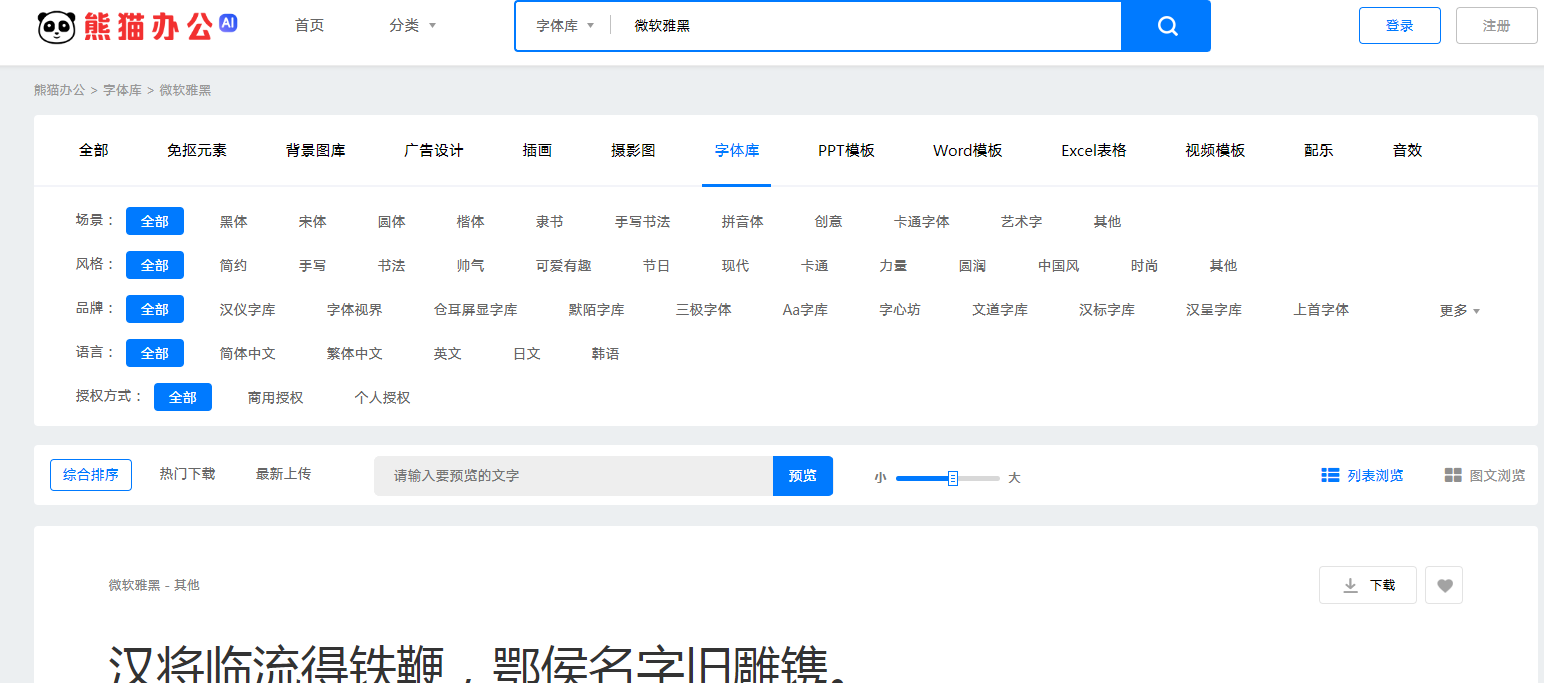
Task: Sort results by 热门下载
Action: pyautogui.click(x=187, y=474)
